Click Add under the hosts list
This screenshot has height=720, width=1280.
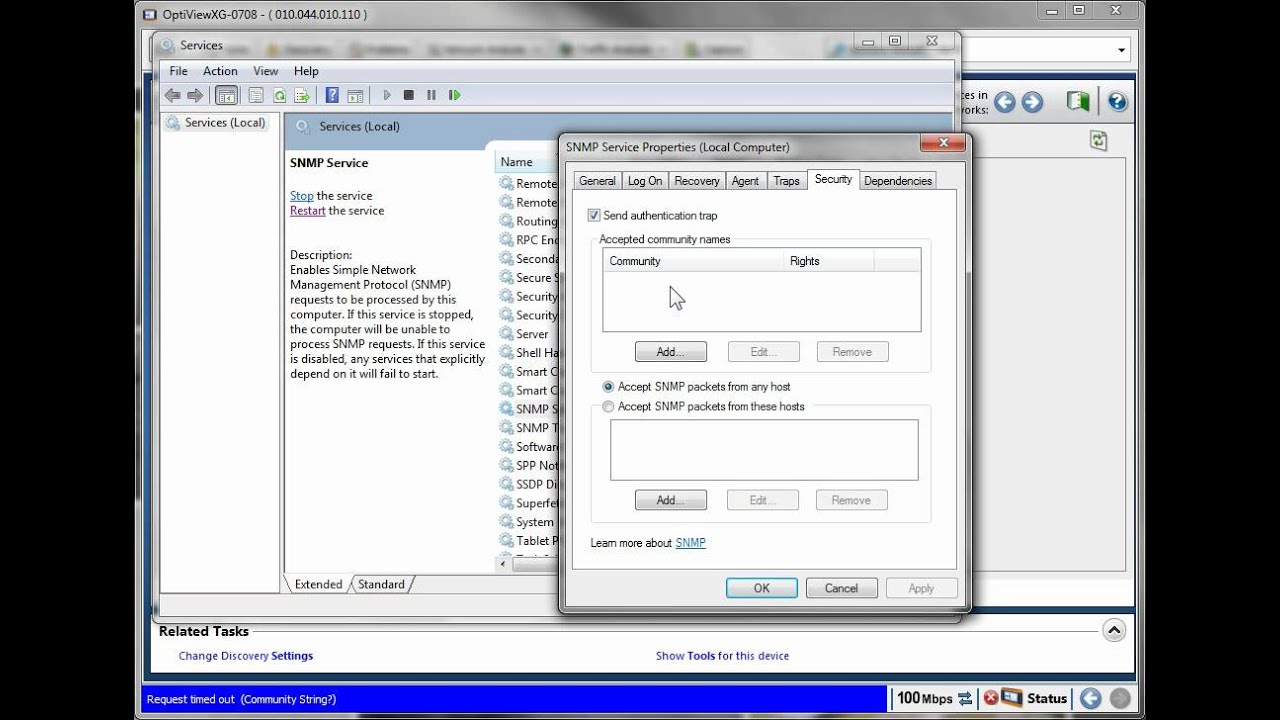pos(671,500)
